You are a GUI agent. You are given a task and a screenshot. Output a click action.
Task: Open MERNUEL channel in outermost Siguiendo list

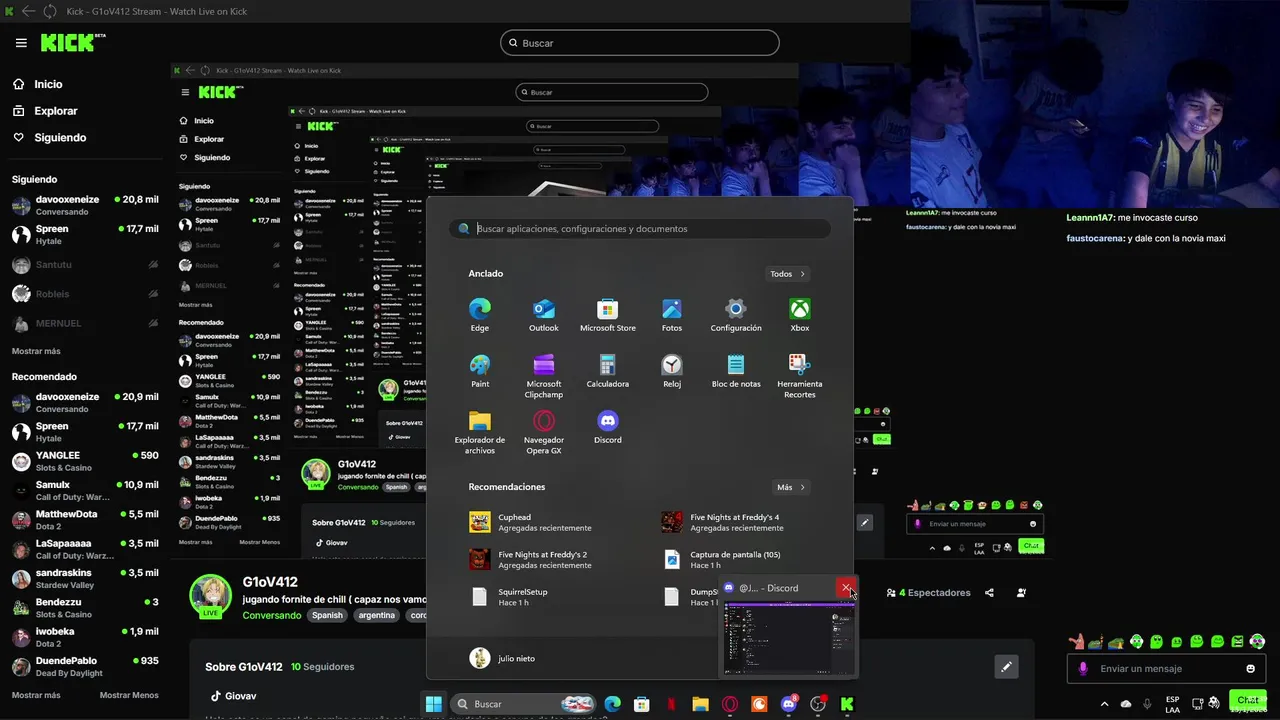pyautogui.click(x=85, y=324)
